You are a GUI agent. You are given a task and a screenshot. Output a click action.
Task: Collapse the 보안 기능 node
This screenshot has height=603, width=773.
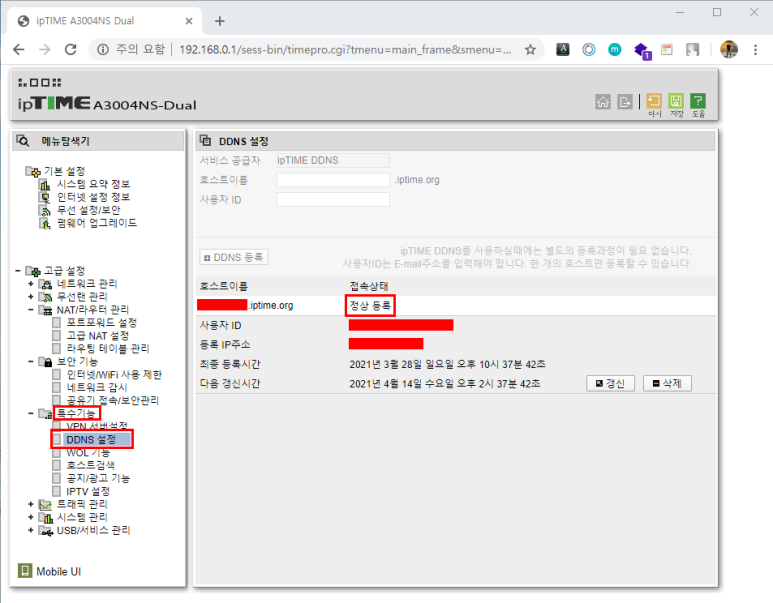coord(31,361)
